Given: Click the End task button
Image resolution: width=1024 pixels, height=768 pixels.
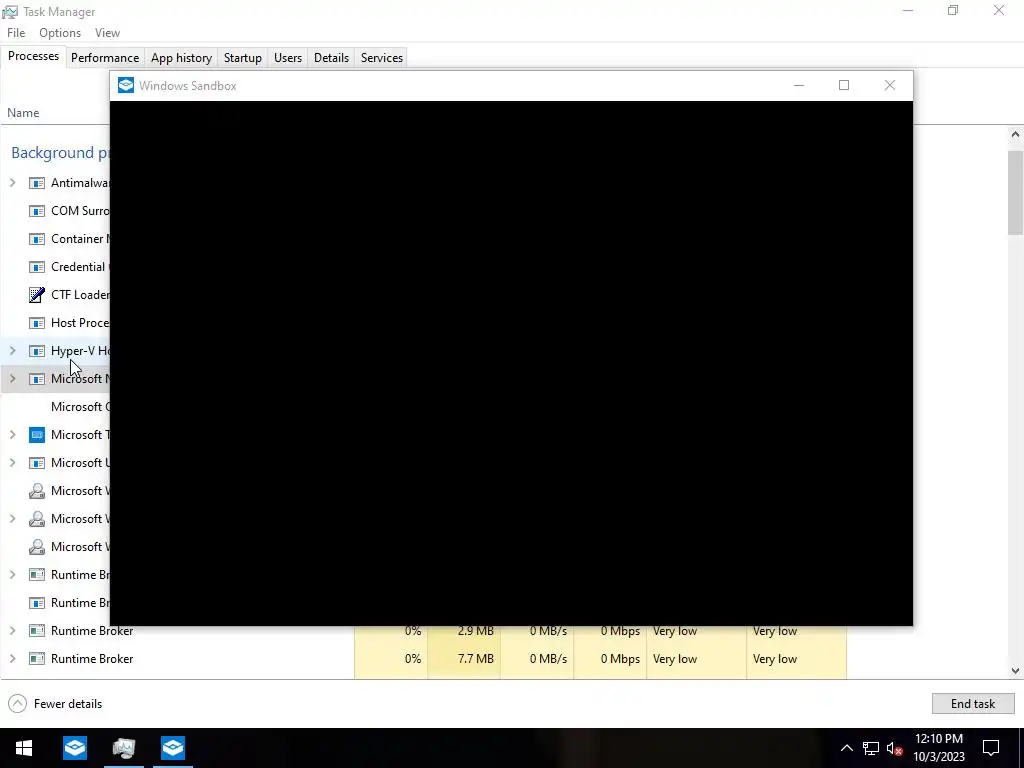Looking at the screenshot, I should (x=972, y=704).
